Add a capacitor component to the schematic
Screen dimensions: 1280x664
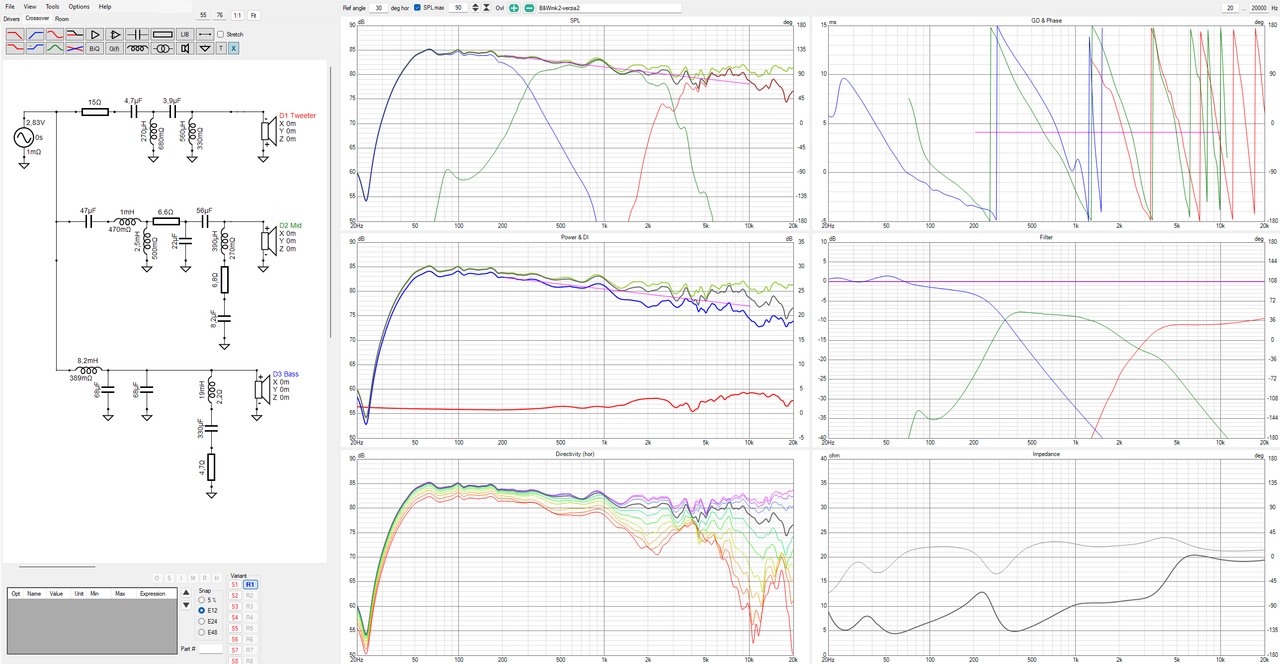pos(136,34)
